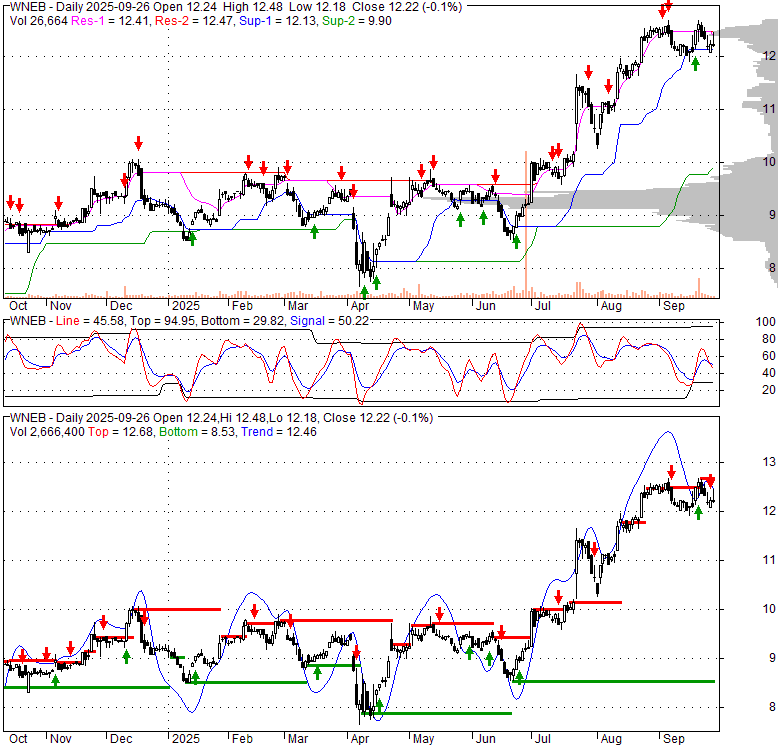Screen dimensions: 780x745
Task: Click the '100' level on oscillator scale
Action: pos(766,322)
